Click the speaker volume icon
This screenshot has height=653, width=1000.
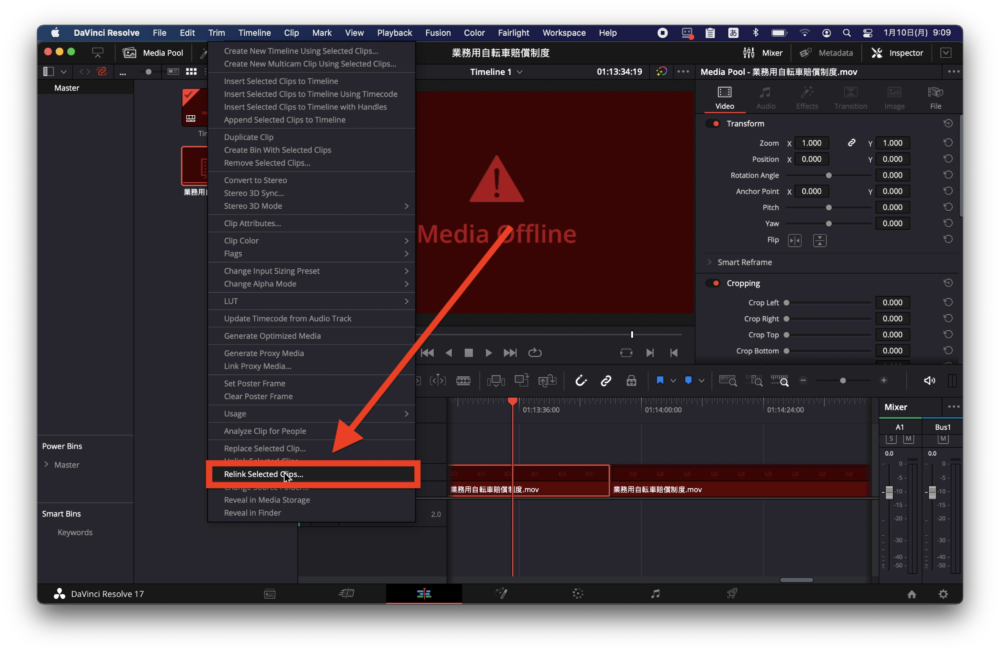tap(929, 381)
